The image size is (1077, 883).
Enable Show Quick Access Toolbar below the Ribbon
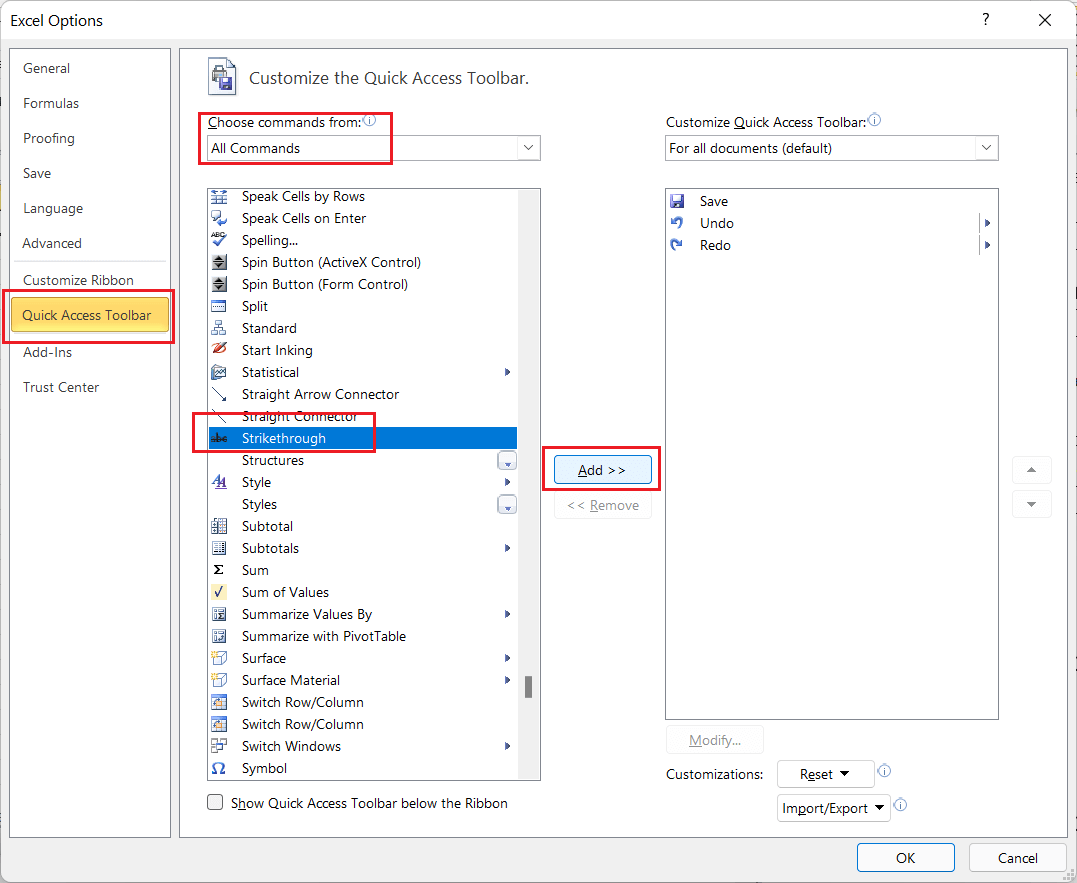coord(215,802)
